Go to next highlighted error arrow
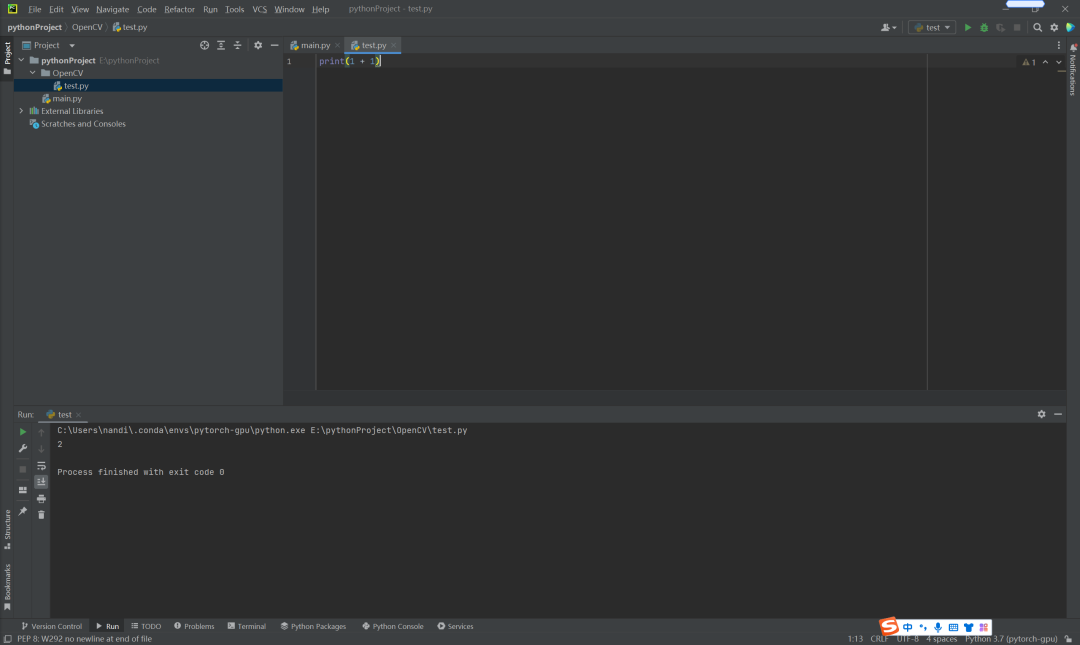Viewport: 1080px width, 645px height. pyautogui.click(x=1059, y=62)
